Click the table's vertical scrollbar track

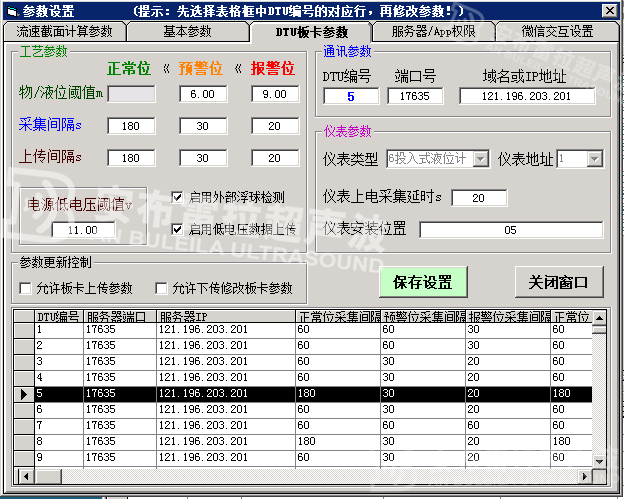point(598,420)
